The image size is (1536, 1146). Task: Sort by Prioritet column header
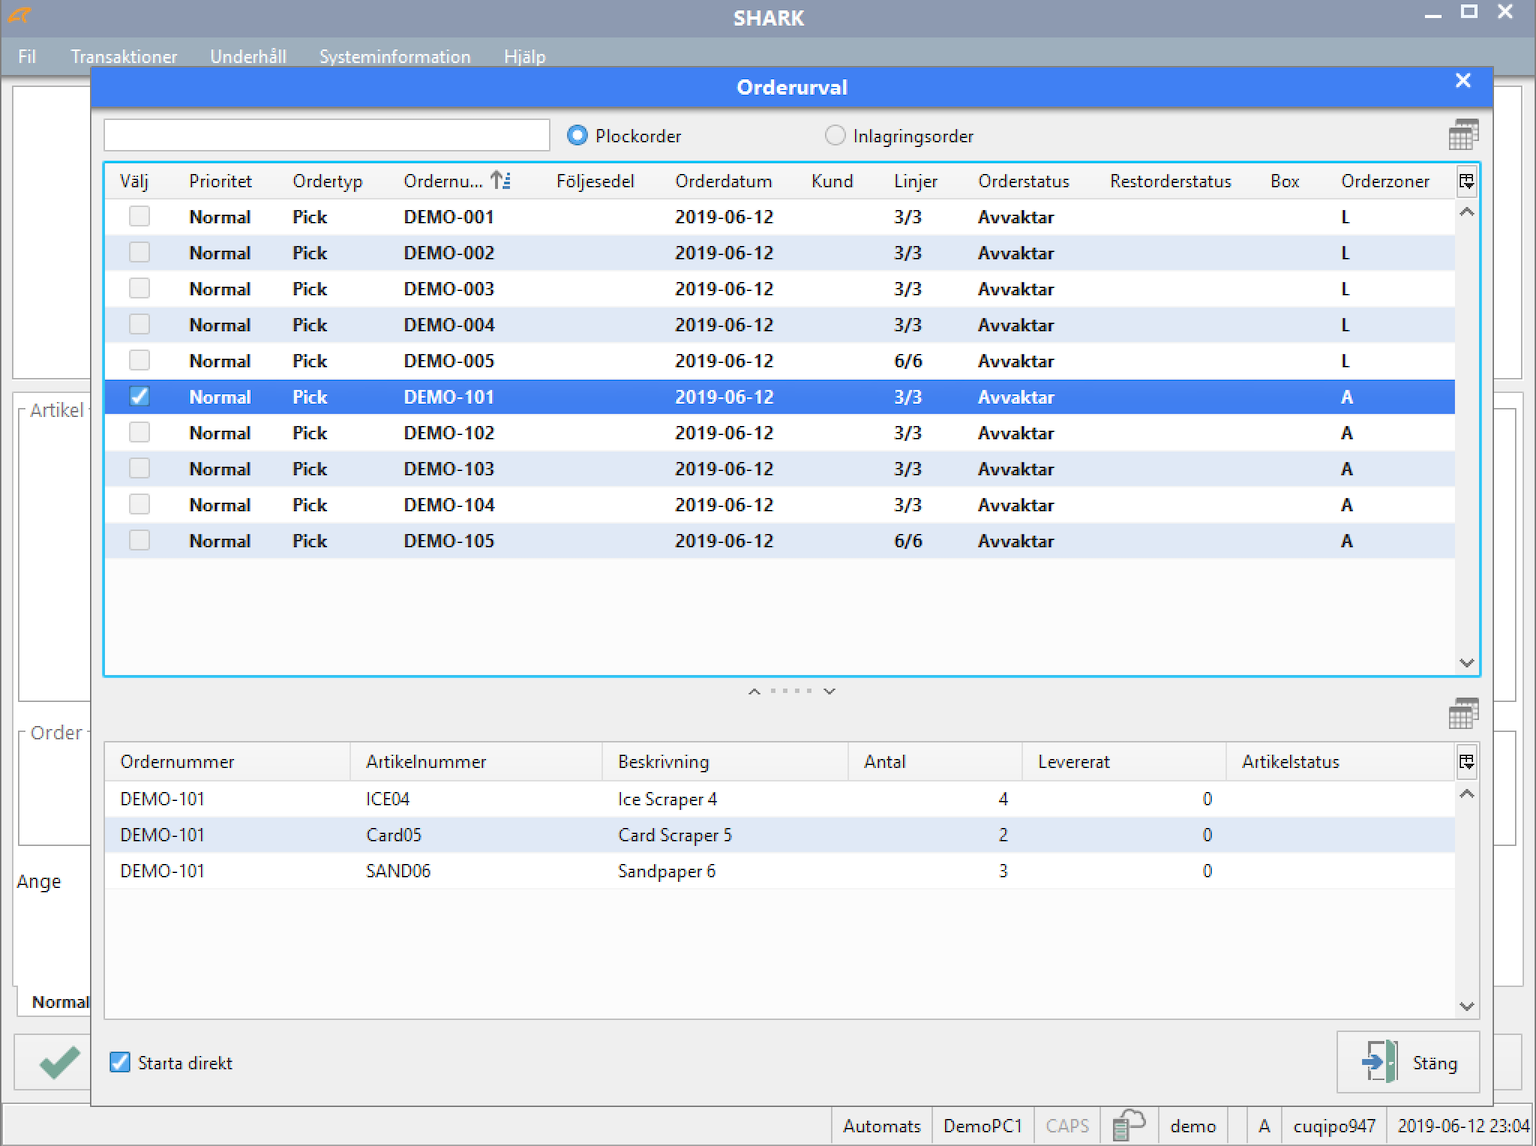pos(220,181)
